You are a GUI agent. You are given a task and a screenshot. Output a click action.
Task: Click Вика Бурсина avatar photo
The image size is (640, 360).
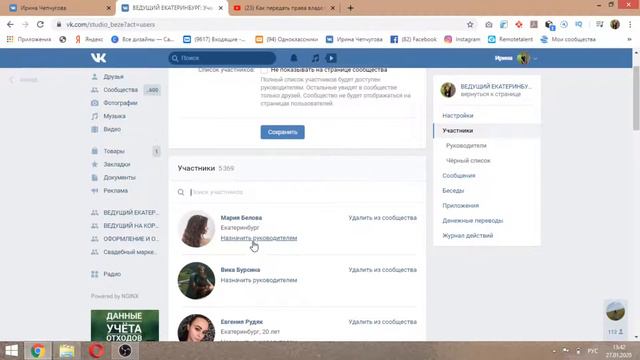coord(196,281)
